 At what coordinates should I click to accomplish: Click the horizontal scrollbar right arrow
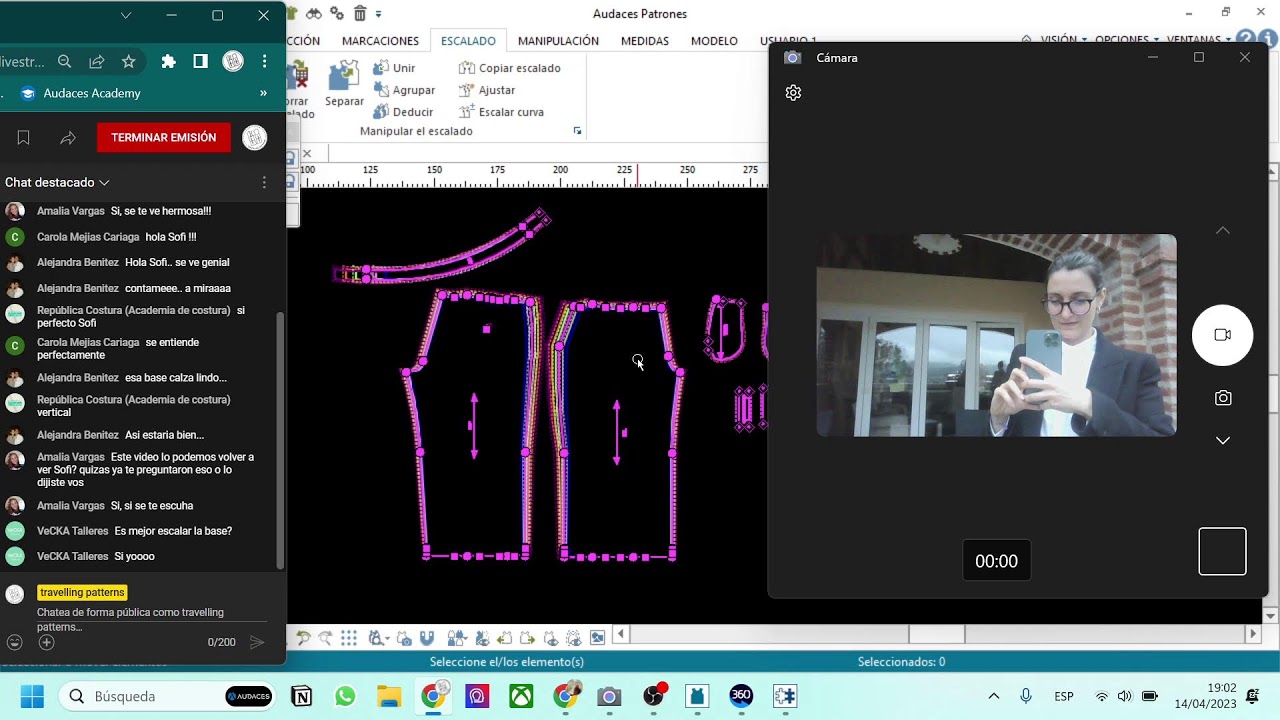pos(1252,634)
